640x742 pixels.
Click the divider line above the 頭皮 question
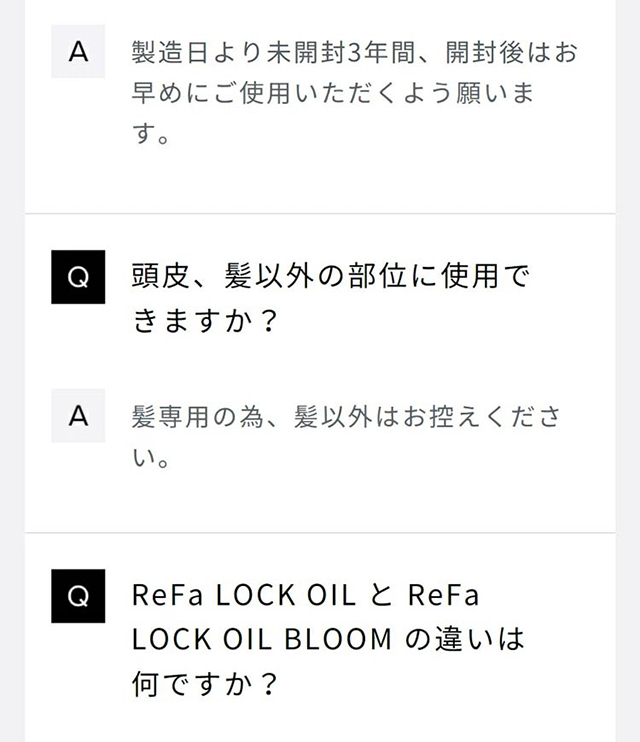pos(320,214)
